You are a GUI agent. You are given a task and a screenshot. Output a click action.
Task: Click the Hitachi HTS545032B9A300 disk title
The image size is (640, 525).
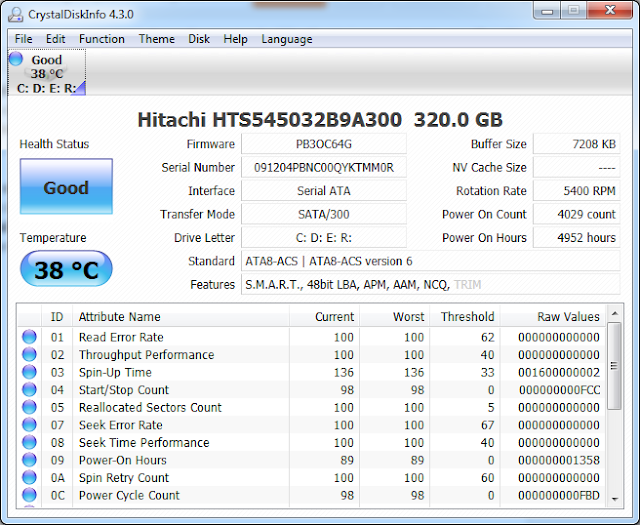pyautogui.click(x=320, y=120)
